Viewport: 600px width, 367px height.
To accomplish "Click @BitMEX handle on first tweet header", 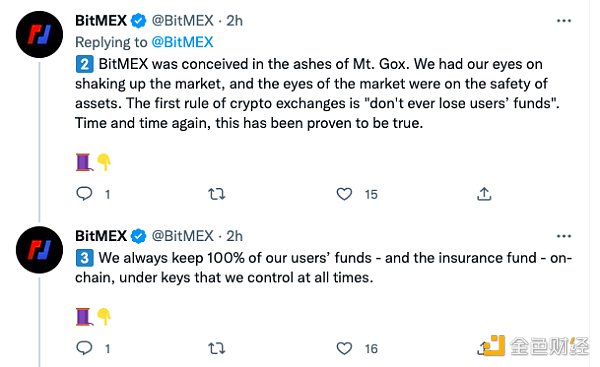I will [183, 21].
